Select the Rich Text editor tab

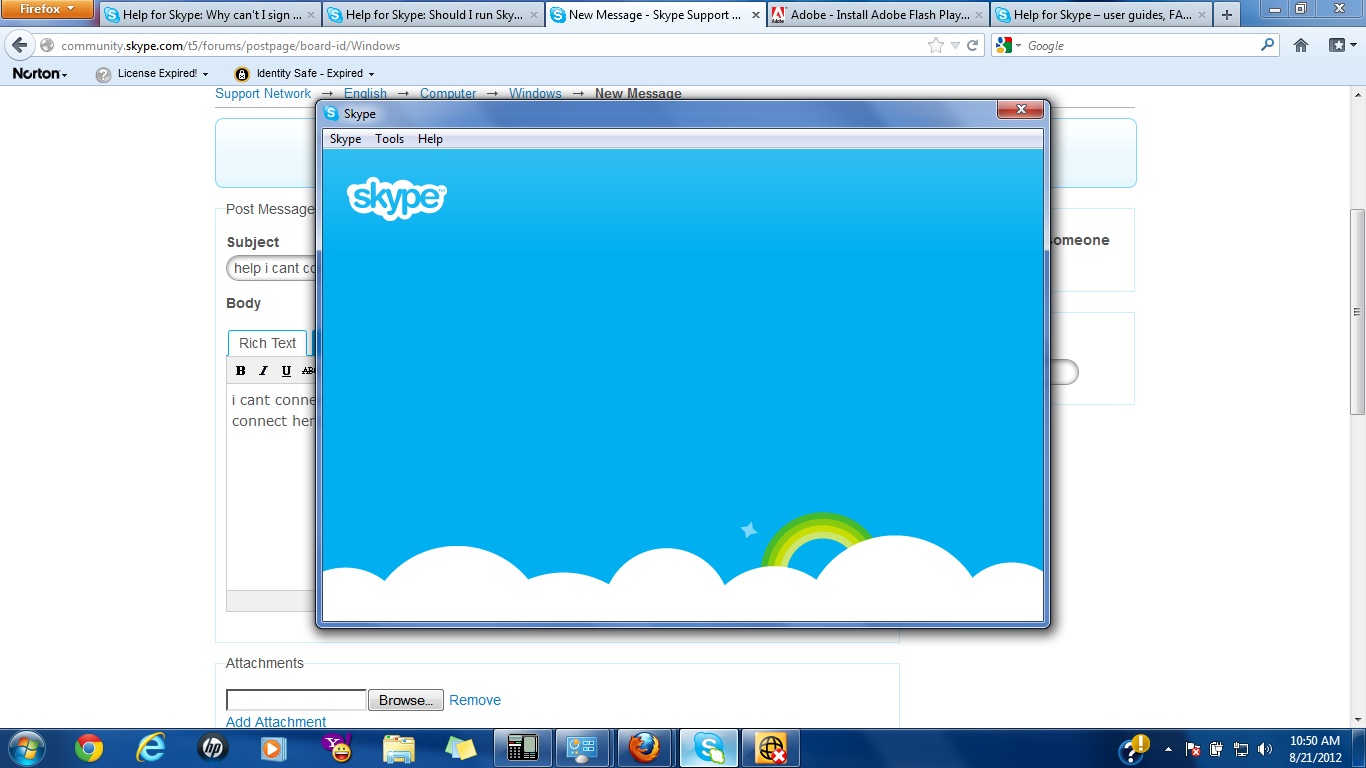267,343
